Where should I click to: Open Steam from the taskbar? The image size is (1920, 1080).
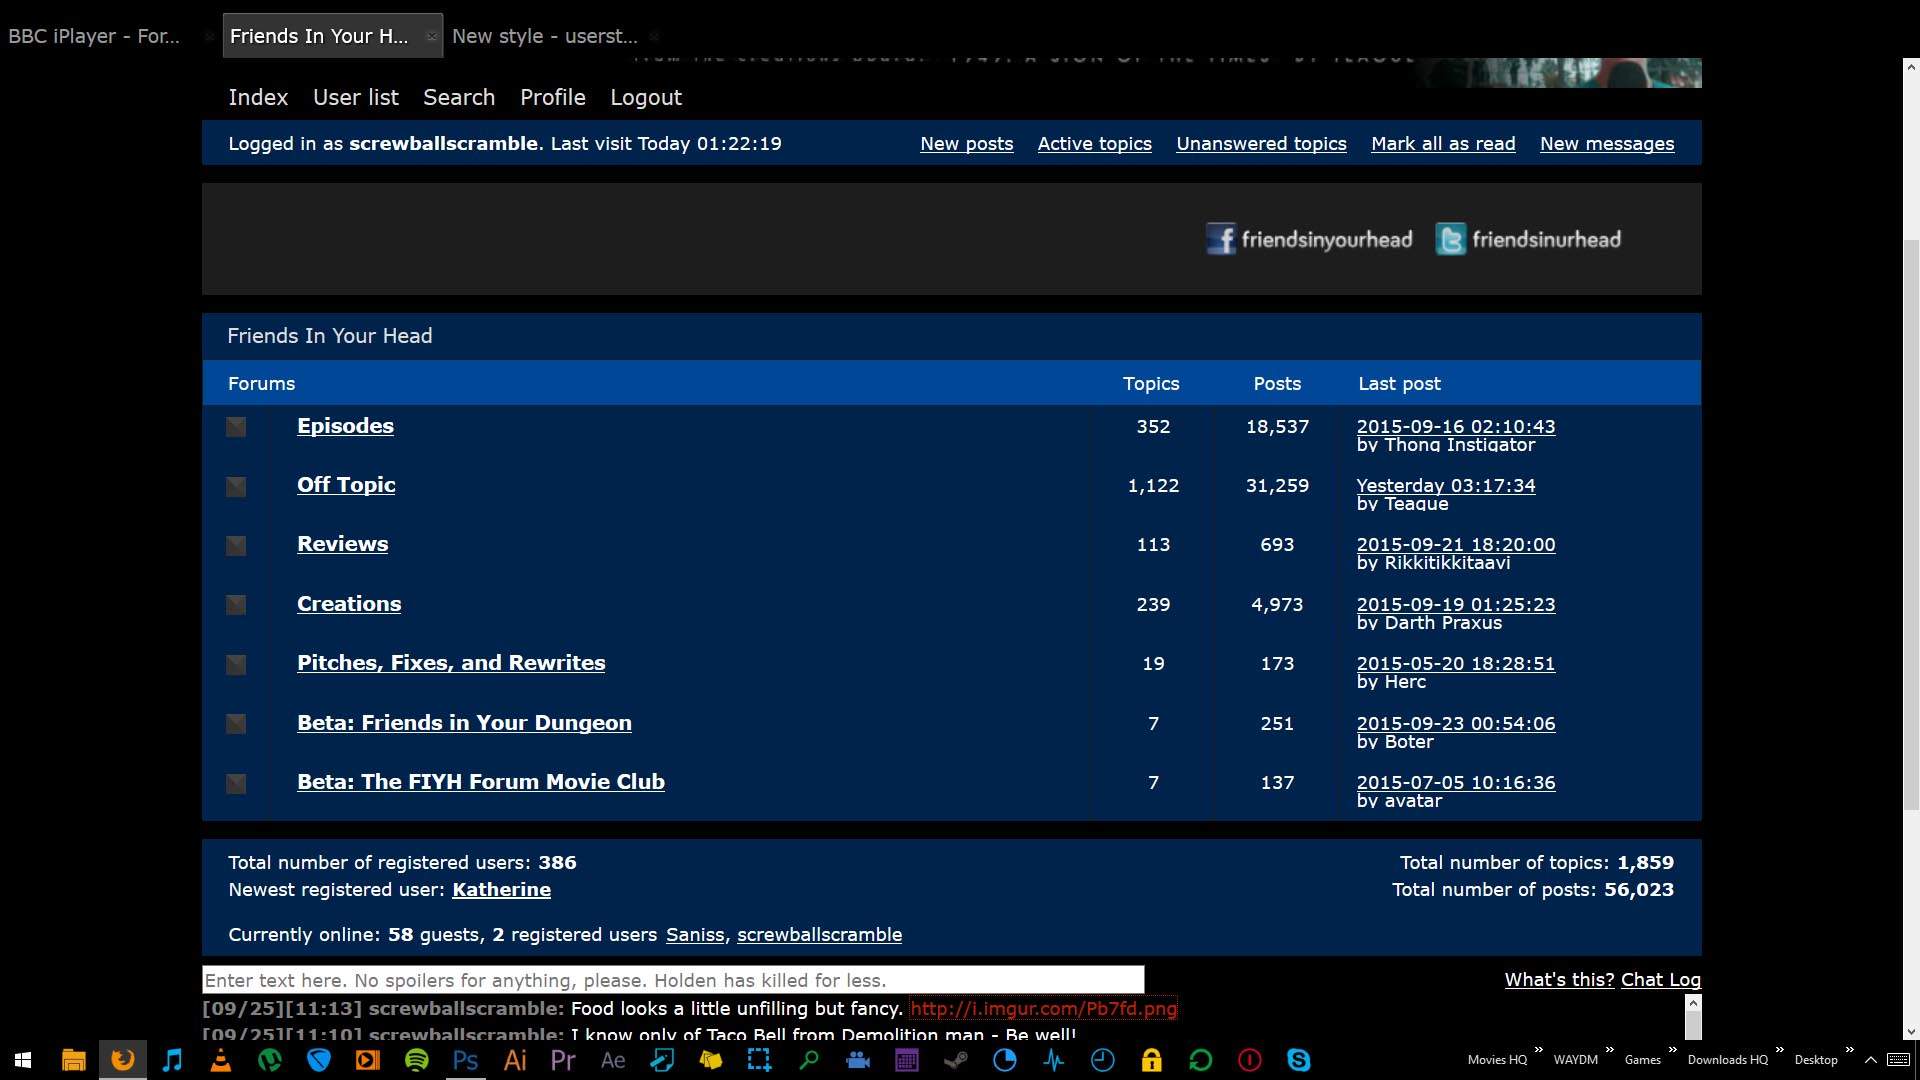[x=956, y=1060]
